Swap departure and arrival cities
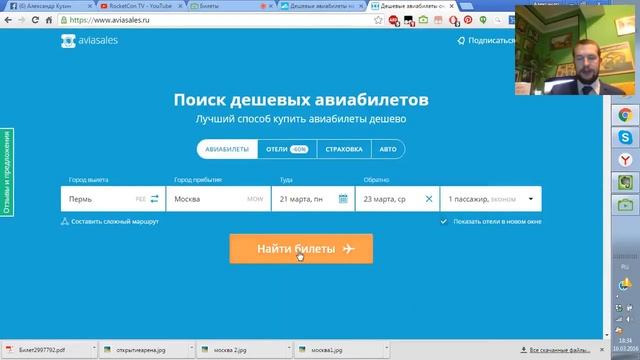Viewport: 640px width, 360px height. click(x=154, y=199)
